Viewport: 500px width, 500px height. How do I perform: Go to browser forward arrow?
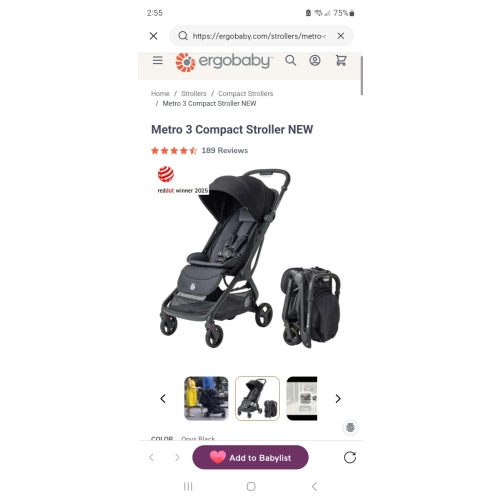click(177, 457)
